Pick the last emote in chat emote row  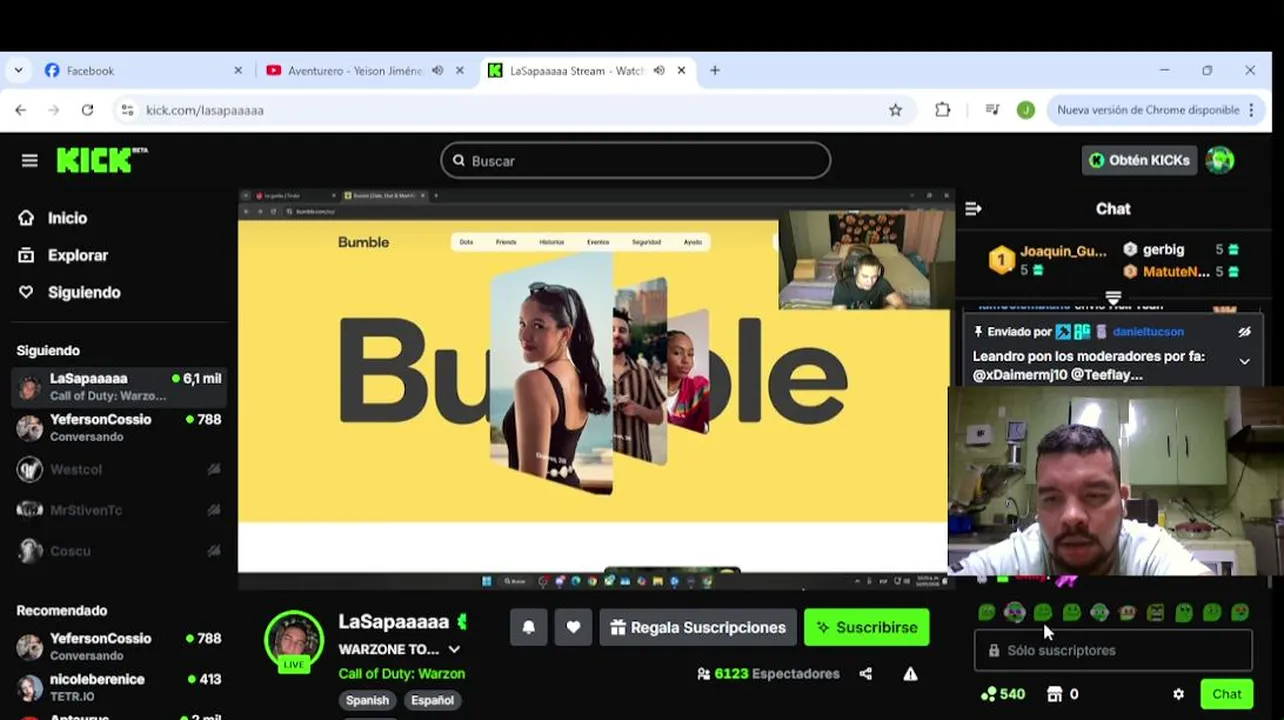[x=1240, y=612]
